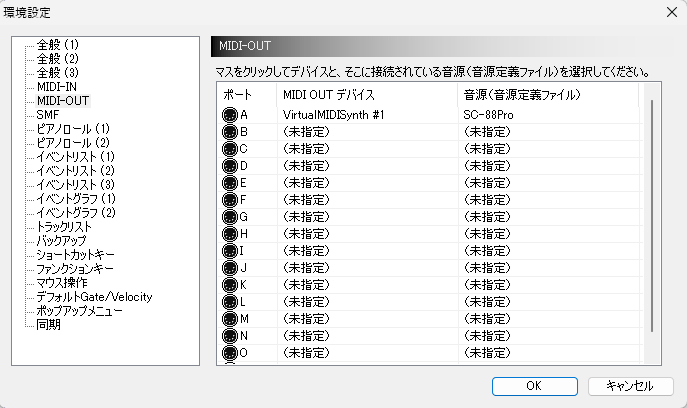687x408 pixels.
Task: Click the MIDI port icon for port I
Action: 230,251
